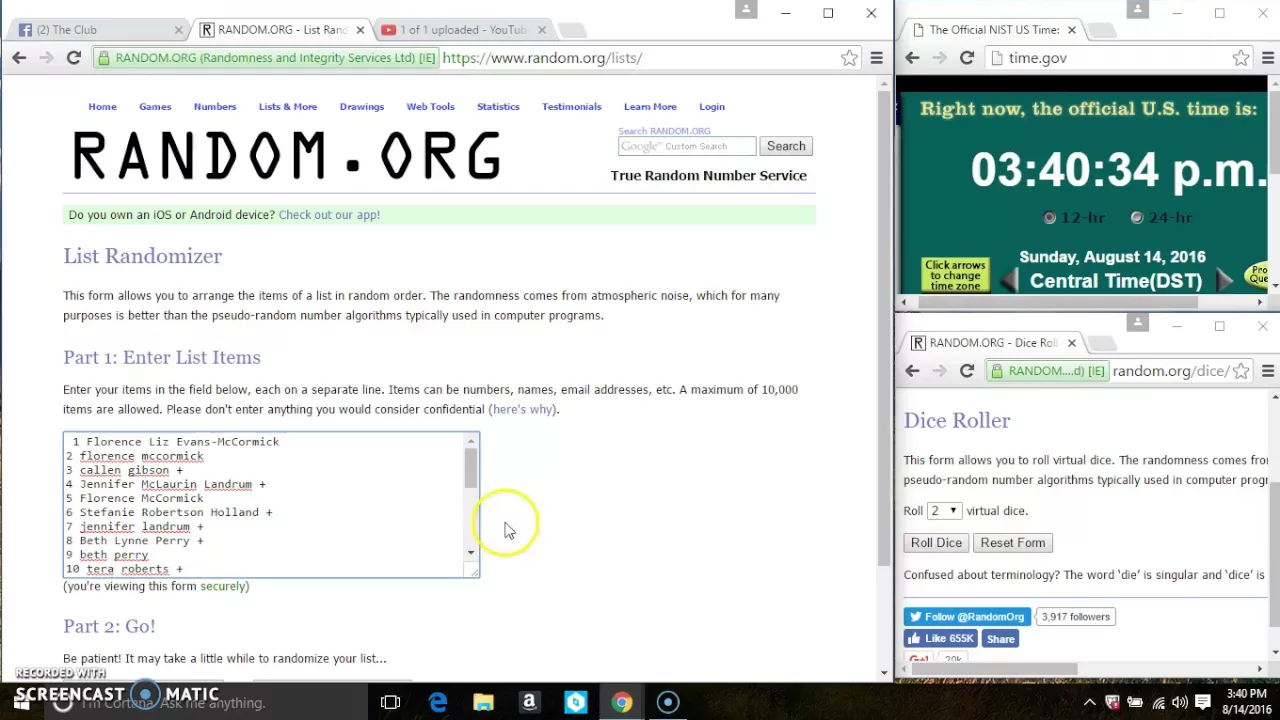Image resolution: width=1280 pixels, height=720 pixels.
Task: Open the new tab button in main window
Action: (x=571, y=30)
